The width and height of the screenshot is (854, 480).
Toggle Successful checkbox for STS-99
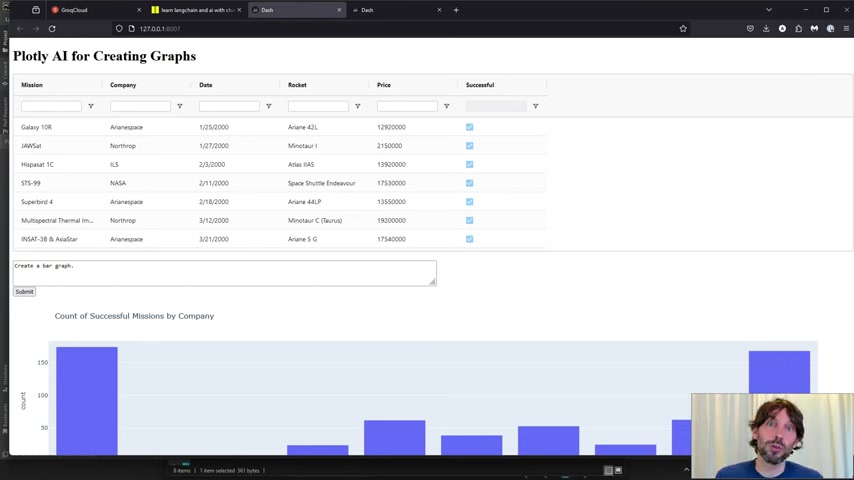469,183
